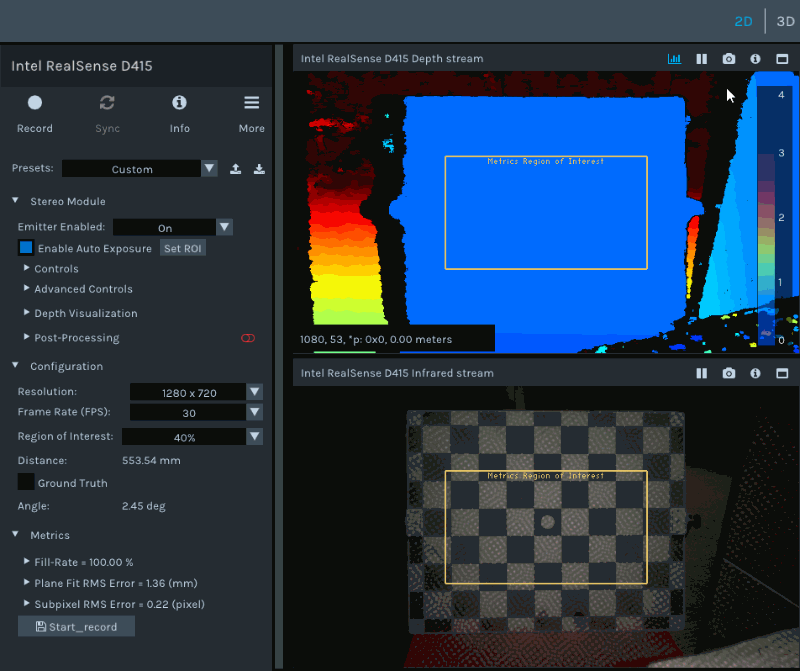Click the Angle value 2.45 deg

(143, 506)
